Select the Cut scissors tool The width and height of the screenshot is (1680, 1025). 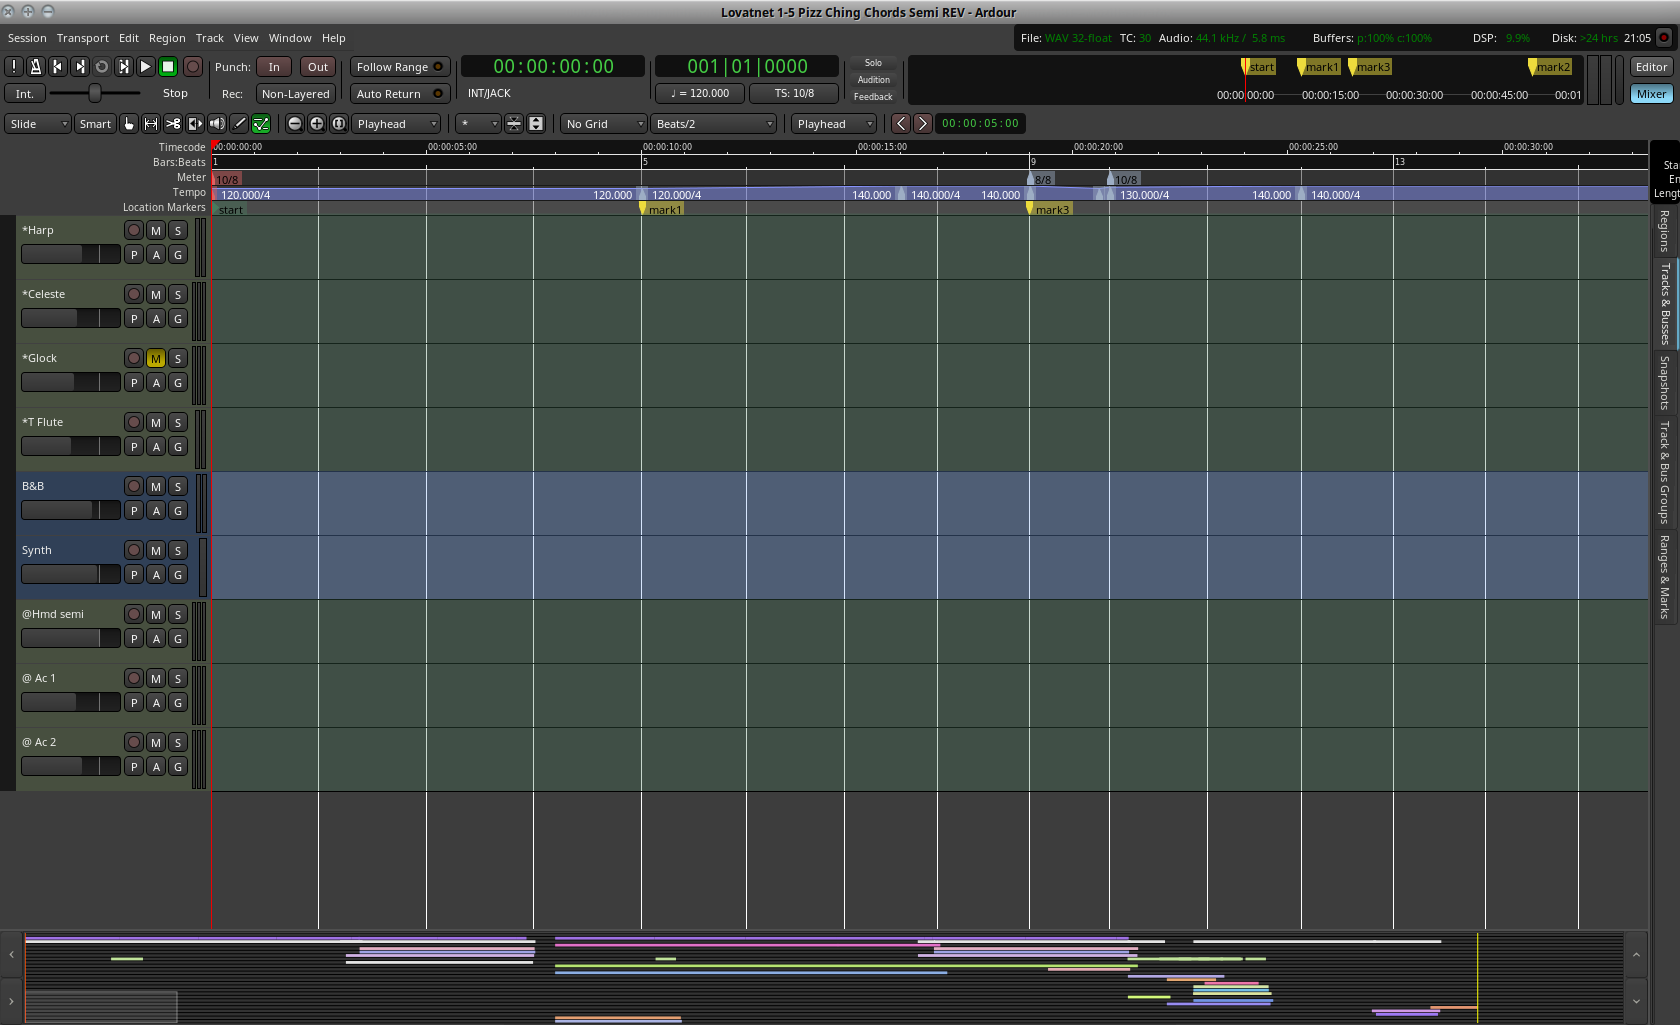click(173, 124)
